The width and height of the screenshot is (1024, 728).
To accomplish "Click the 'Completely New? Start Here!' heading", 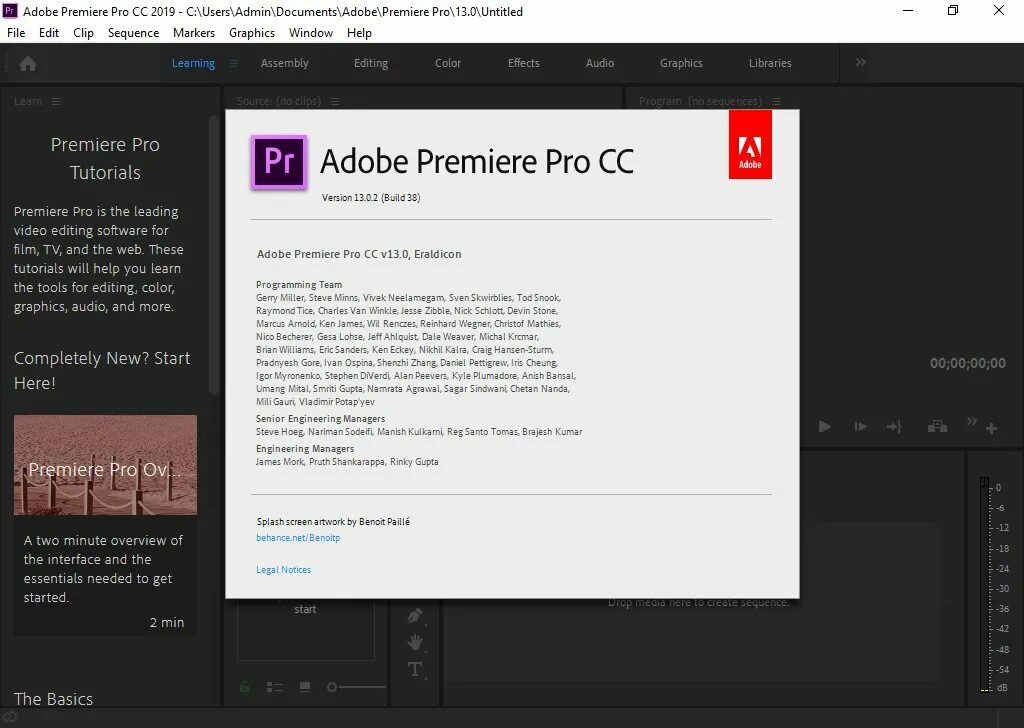I will [x=102, y=370].
